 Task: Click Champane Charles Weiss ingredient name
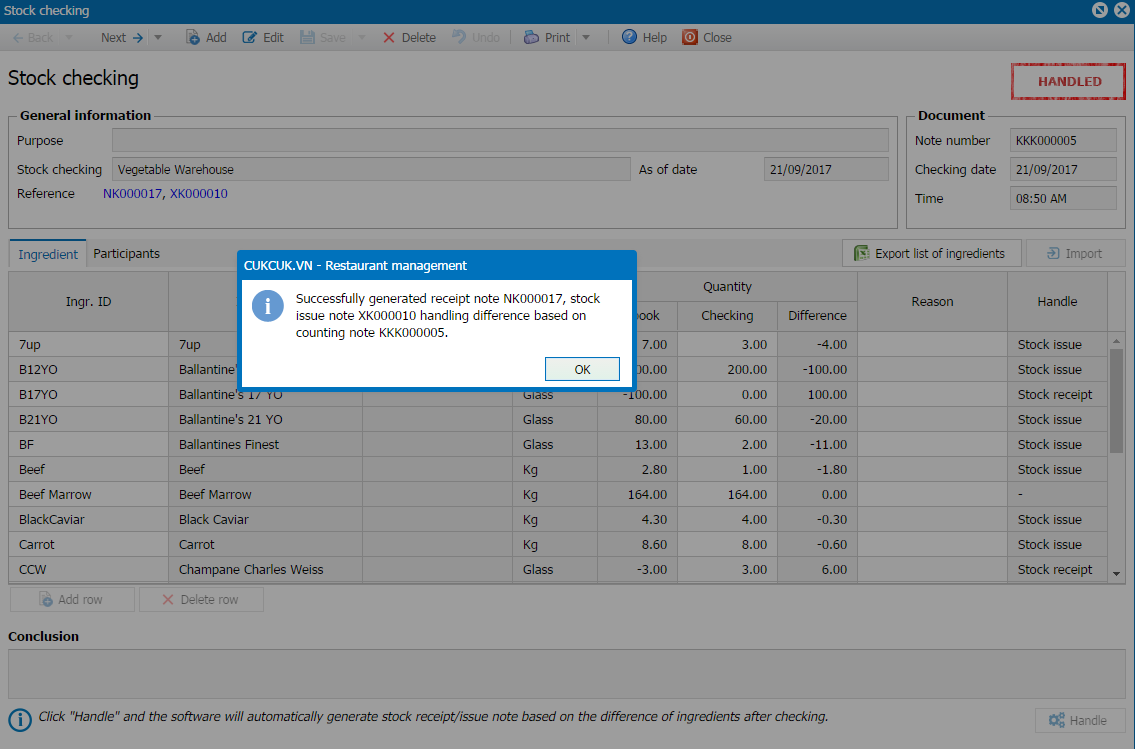[x=251, y=570]
